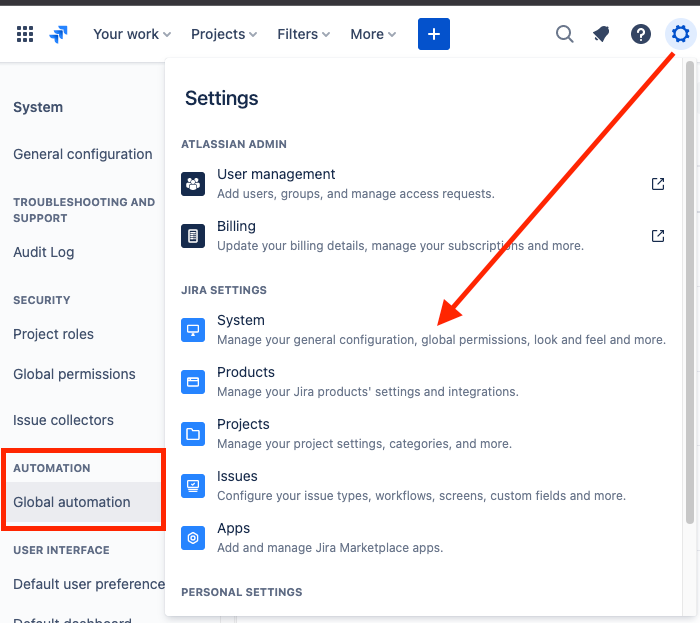Screen dimensions: 700x623
Task: Select Global automation in sidebar
Action: coord(83,502)
